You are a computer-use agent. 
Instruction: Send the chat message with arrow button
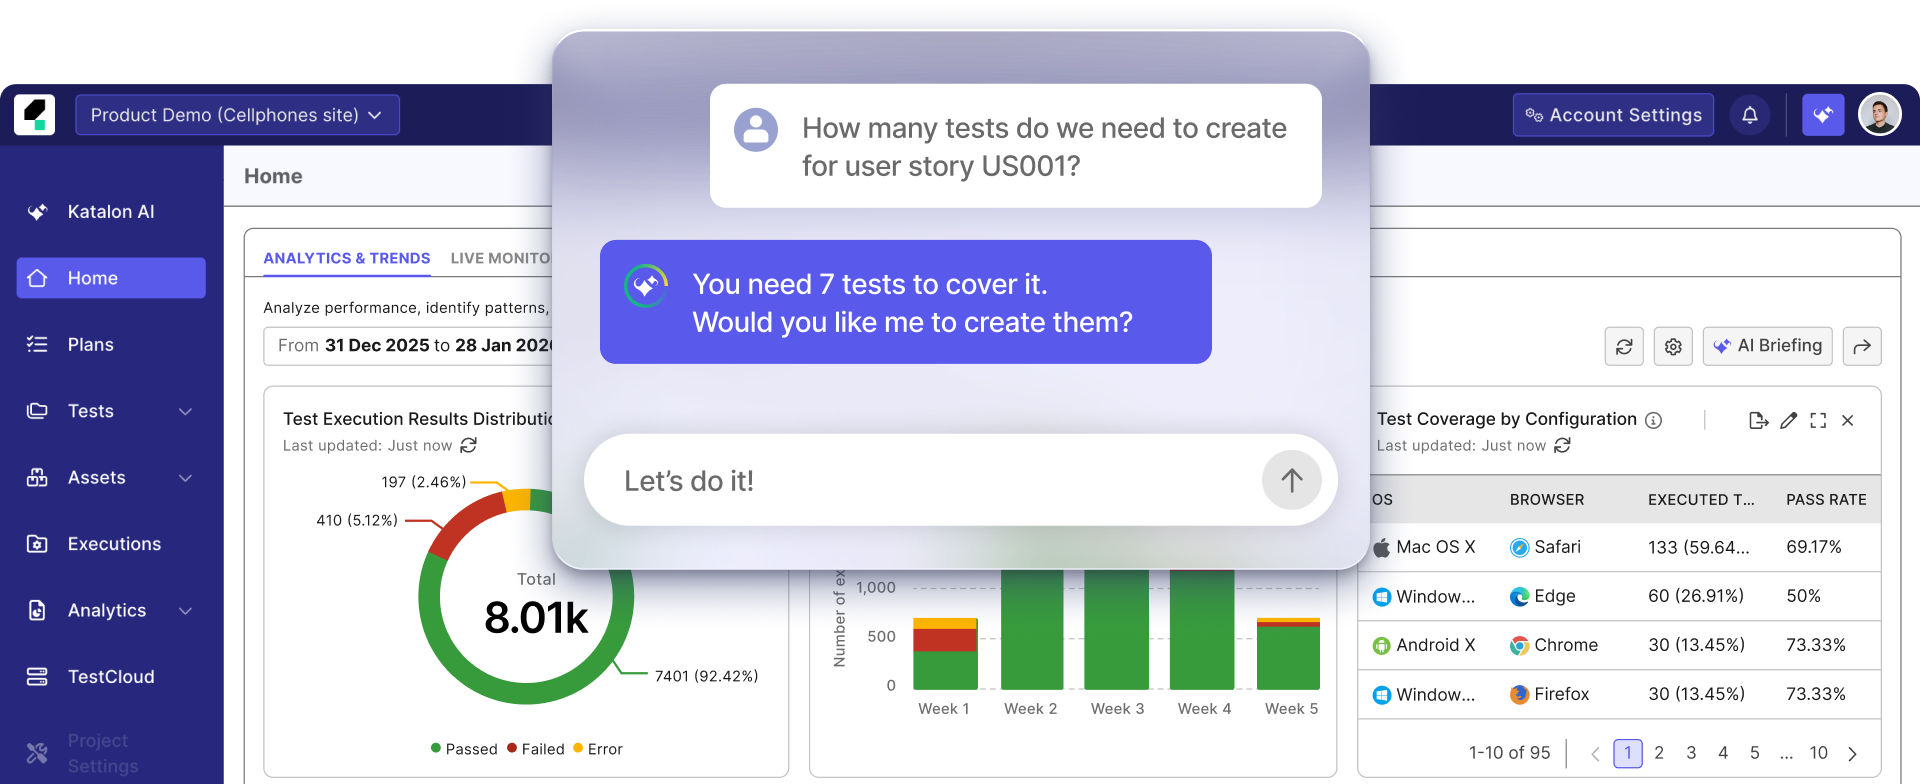1292,480
